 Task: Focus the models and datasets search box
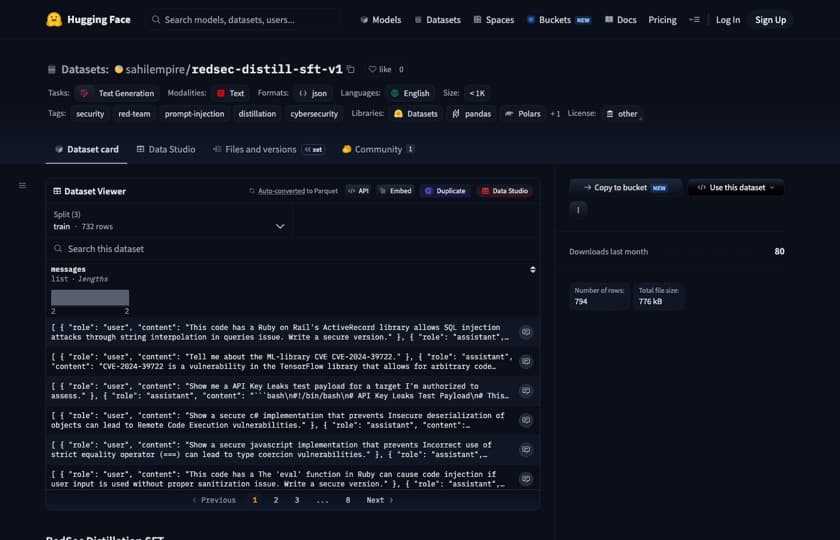[244, 20]
